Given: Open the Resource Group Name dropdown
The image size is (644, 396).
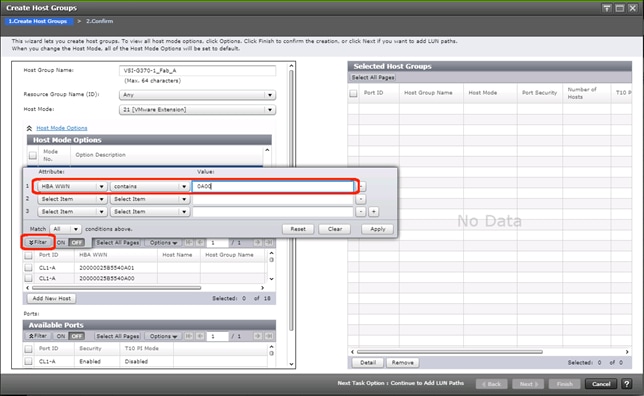Looking at the screenshot, I should (197, 95).
